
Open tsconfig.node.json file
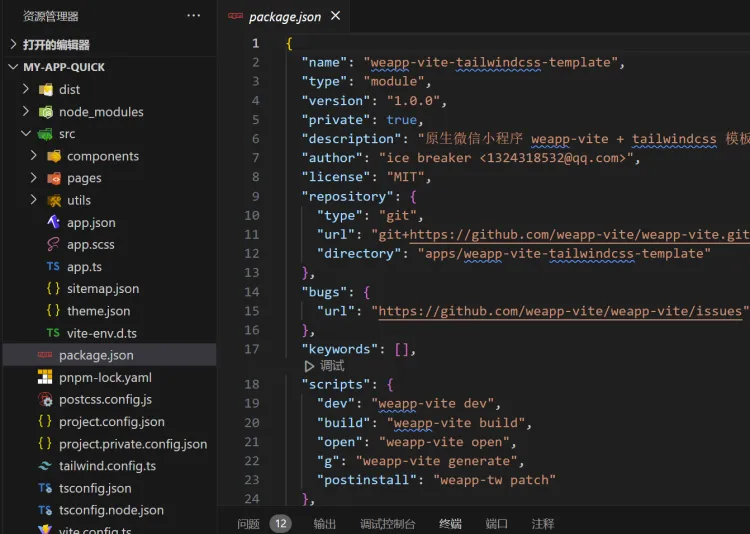pyautogui.click(x=111, y=510)
